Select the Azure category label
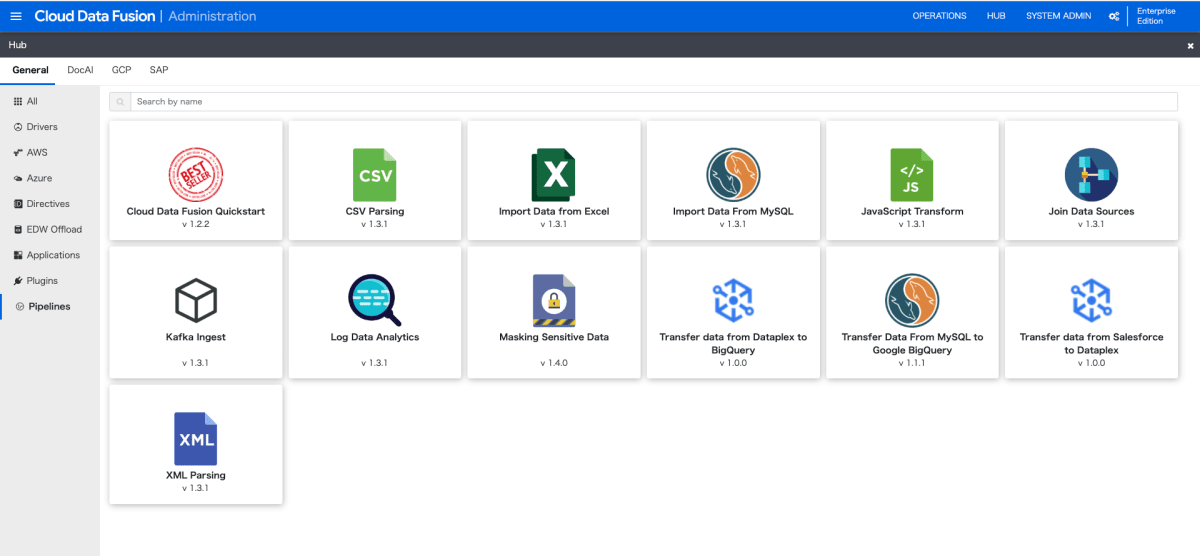This screenshot has width=1200, height=556. click(x=40, y=178)
